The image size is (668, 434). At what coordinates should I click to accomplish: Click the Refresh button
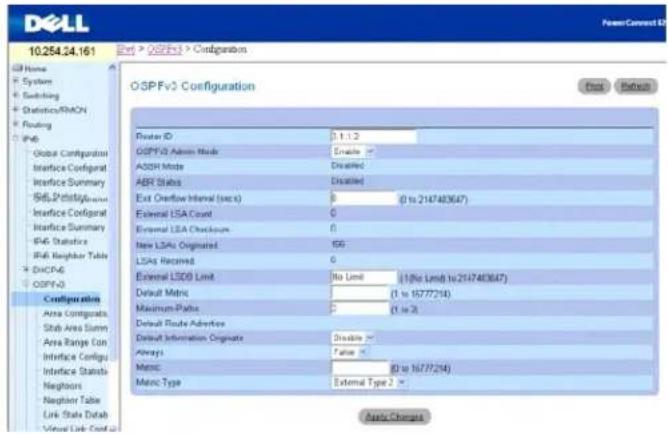click(635, 86)
